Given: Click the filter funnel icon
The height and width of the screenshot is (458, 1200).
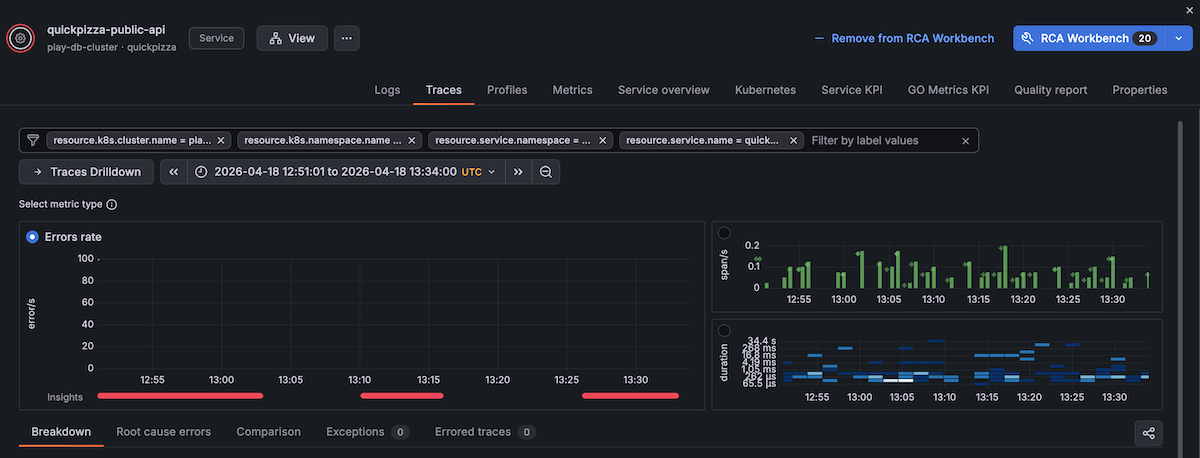Looking at the screenshot, I should pos(33,140).
